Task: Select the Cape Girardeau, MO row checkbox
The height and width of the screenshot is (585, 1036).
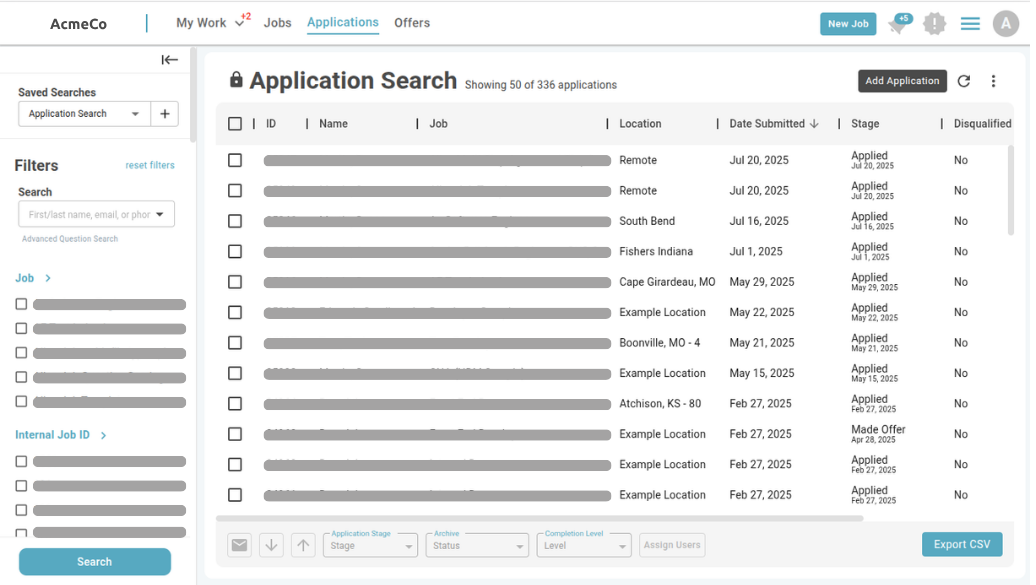Action: point(235,282)
